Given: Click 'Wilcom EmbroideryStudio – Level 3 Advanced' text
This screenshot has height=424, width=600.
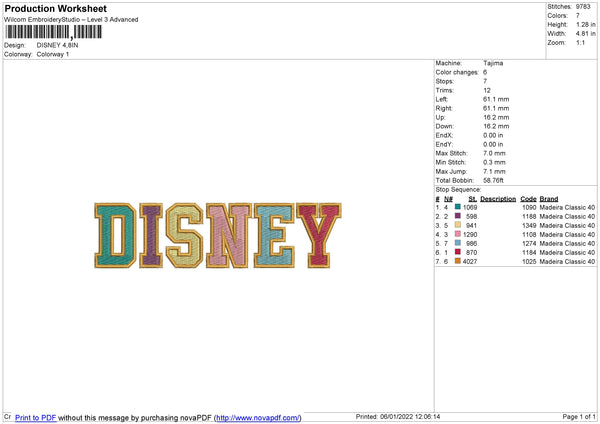Looking at the screenshot, I should pyautogui.click(x=71, y=20).
